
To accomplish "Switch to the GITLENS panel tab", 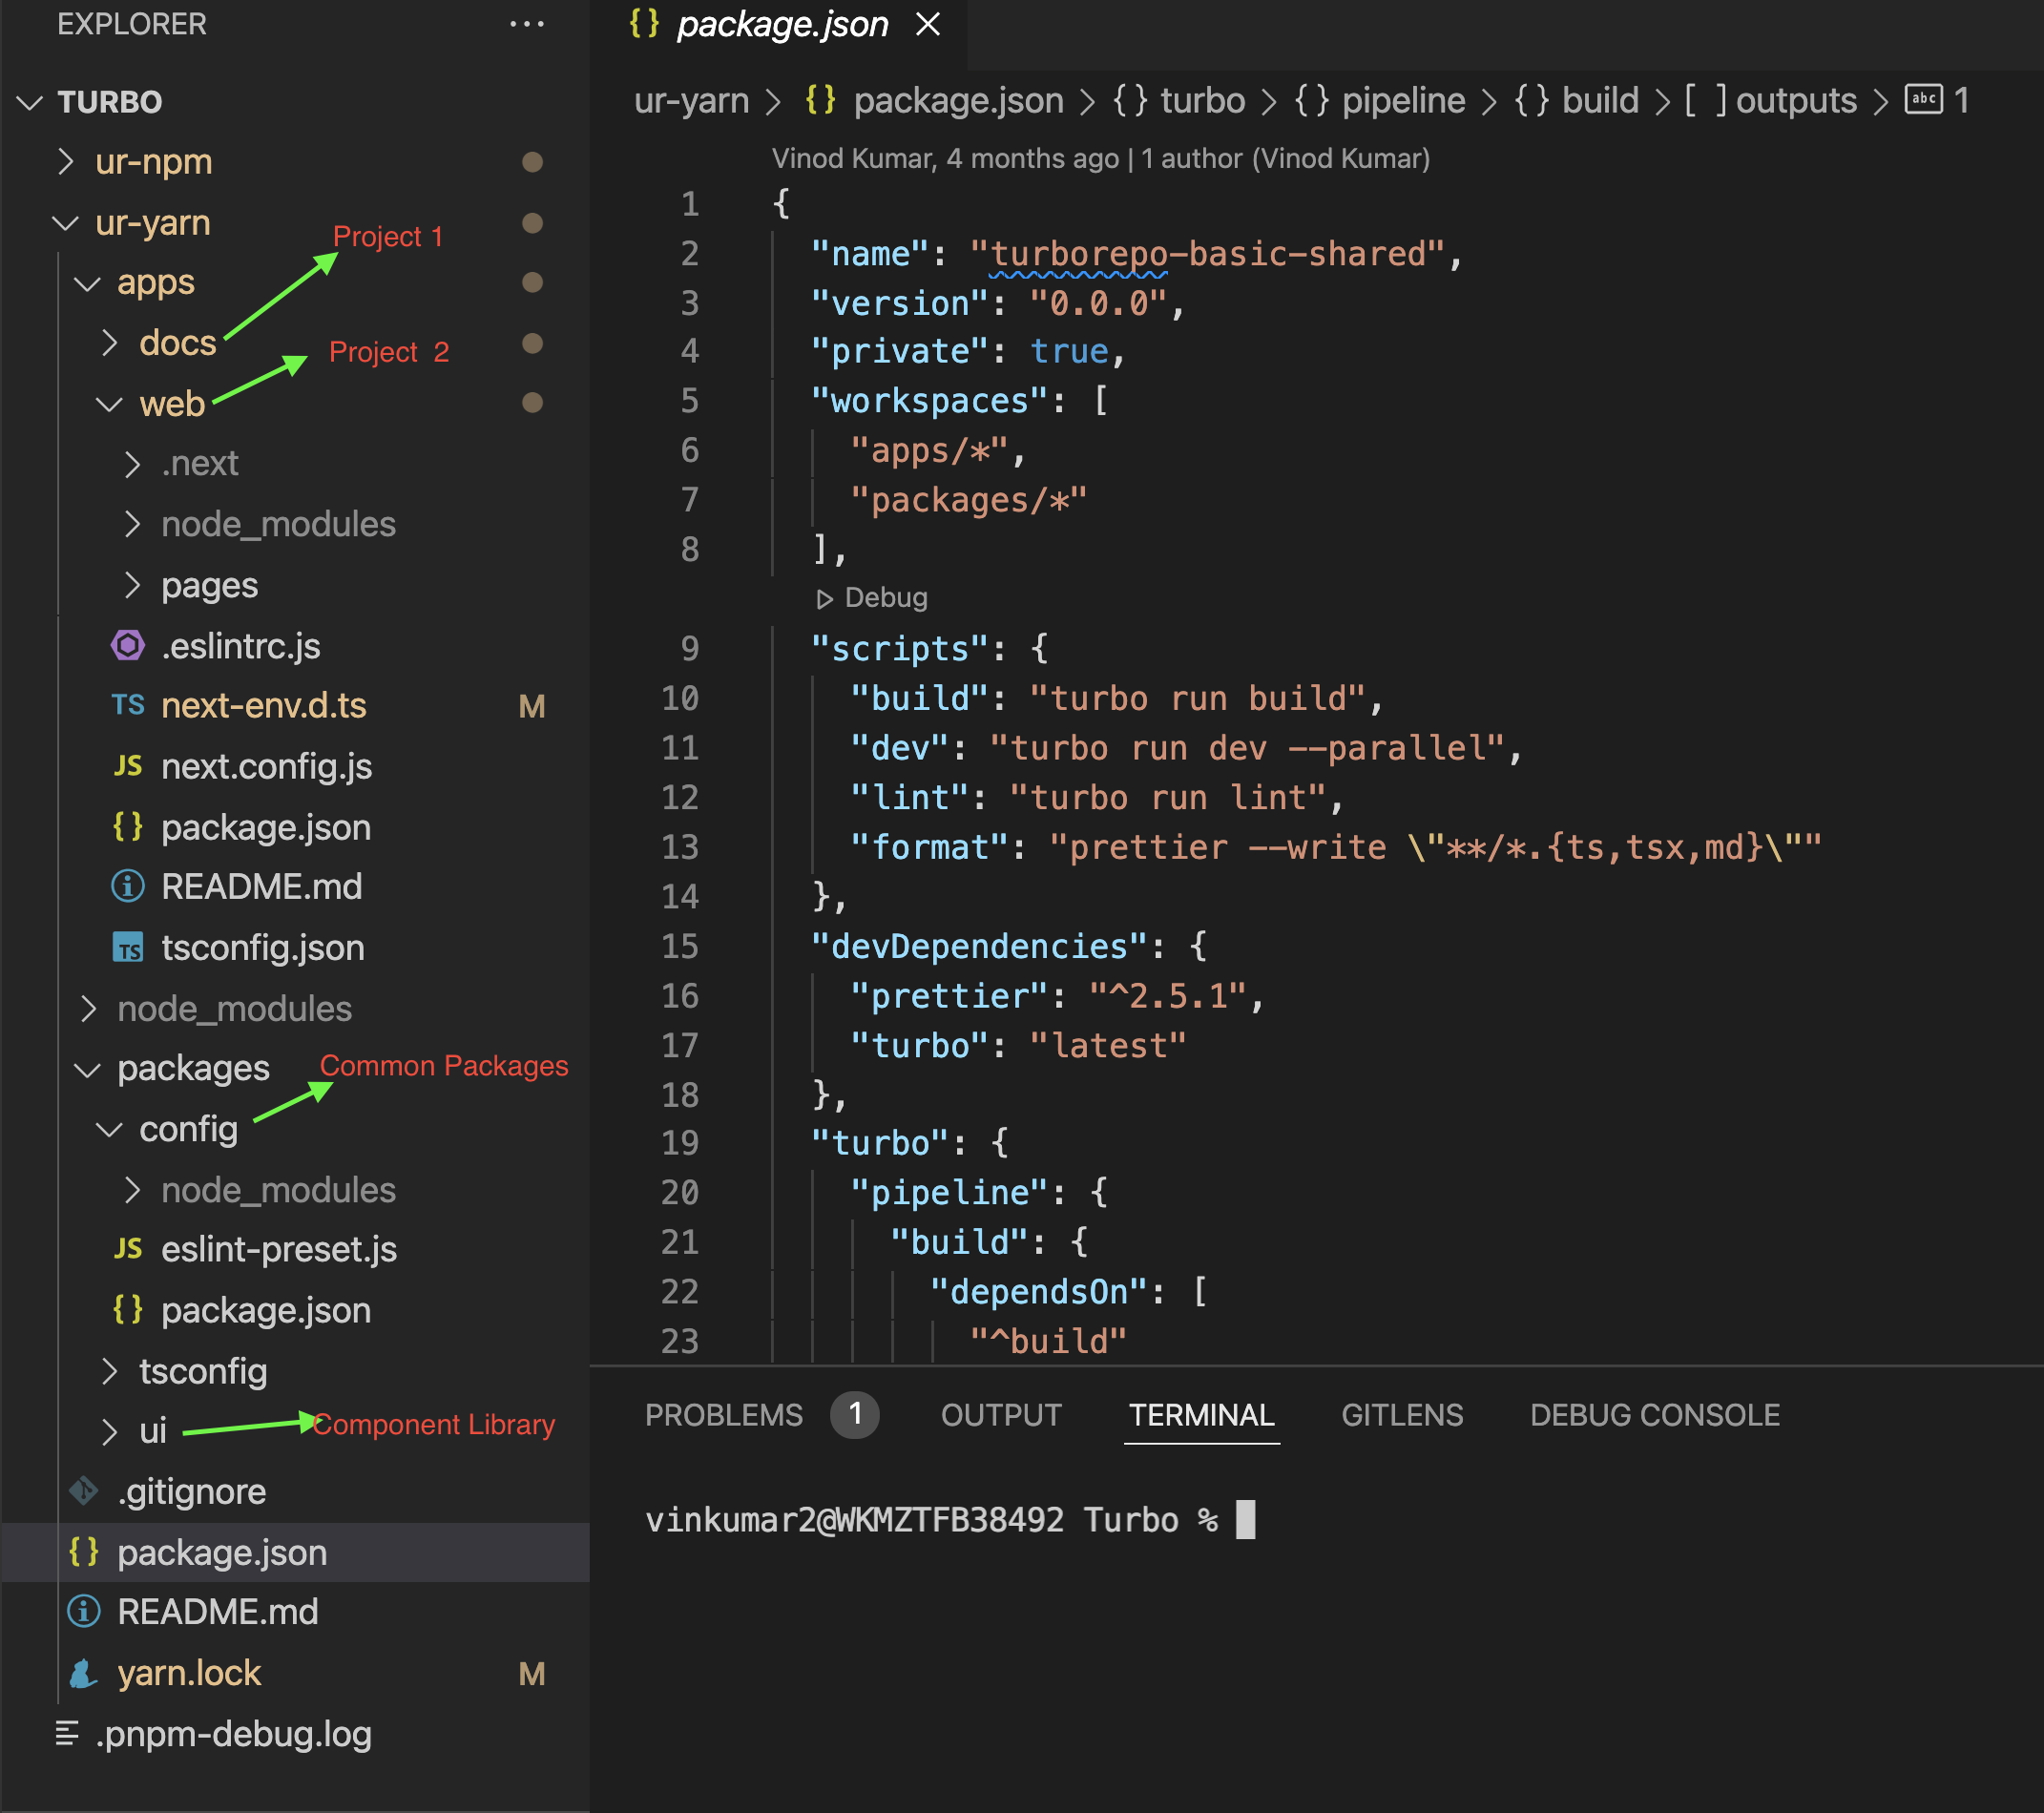I will click(x=1402, y=1415).
